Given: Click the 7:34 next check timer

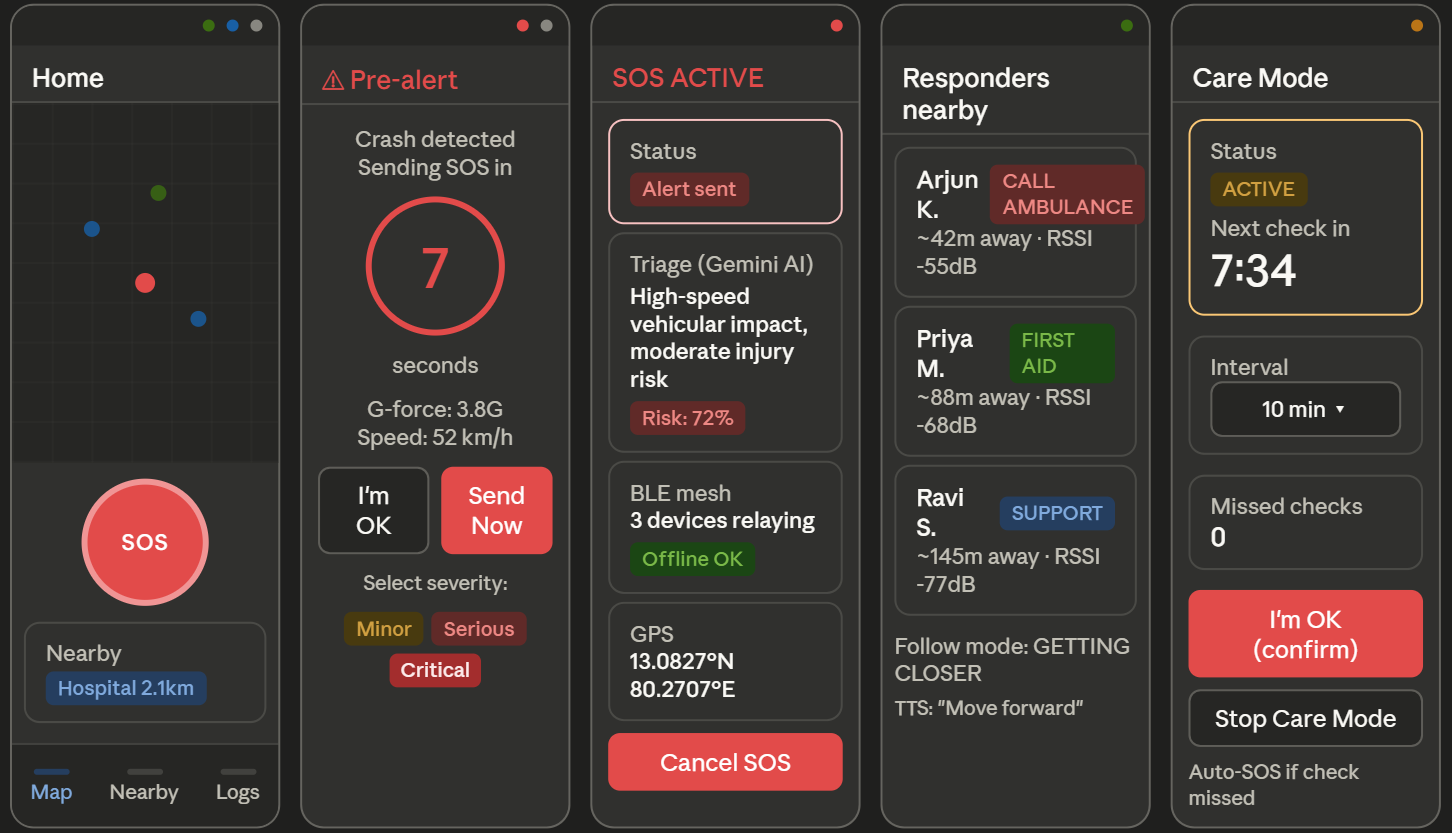Looking at the screenshot, I should tap(1253, 271).
